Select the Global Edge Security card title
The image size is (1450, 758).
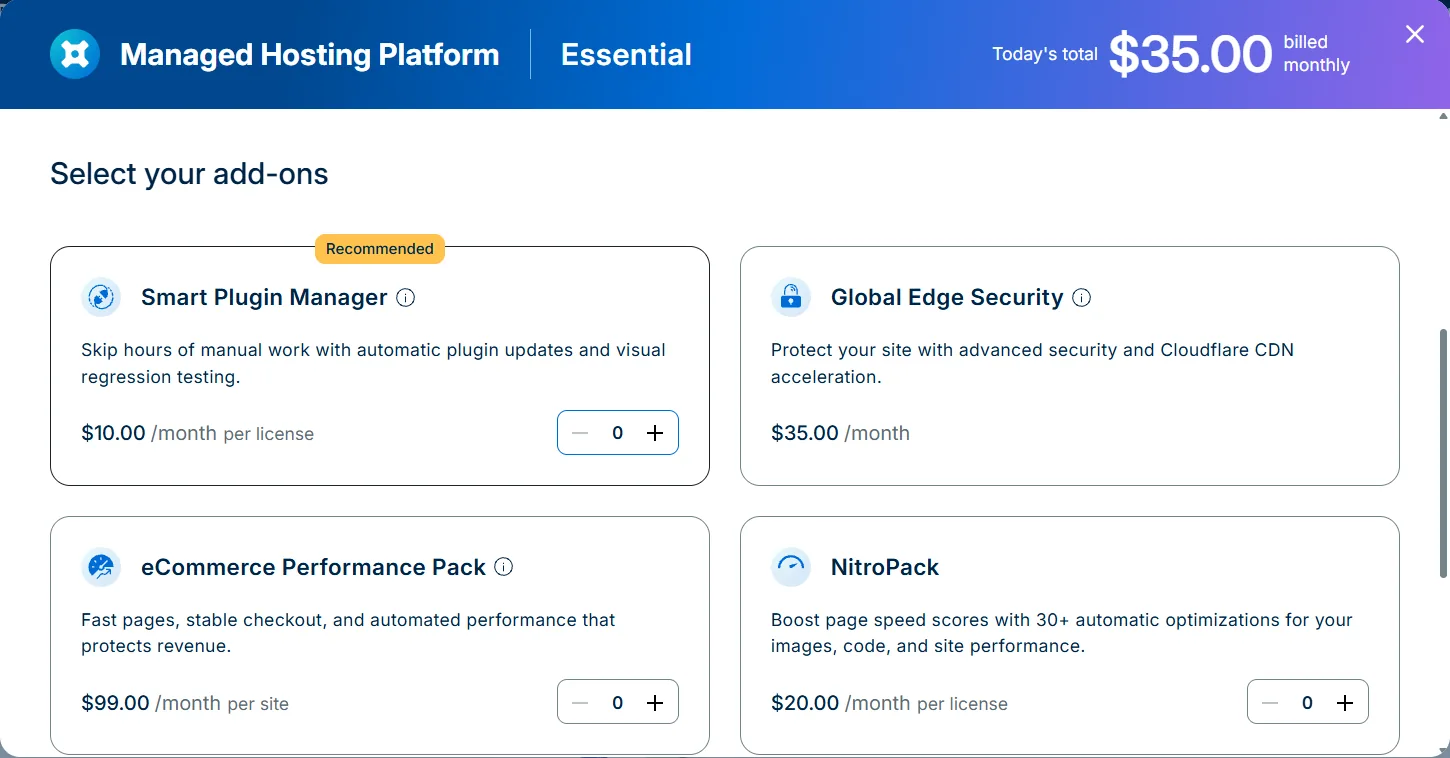pos(947,297)
